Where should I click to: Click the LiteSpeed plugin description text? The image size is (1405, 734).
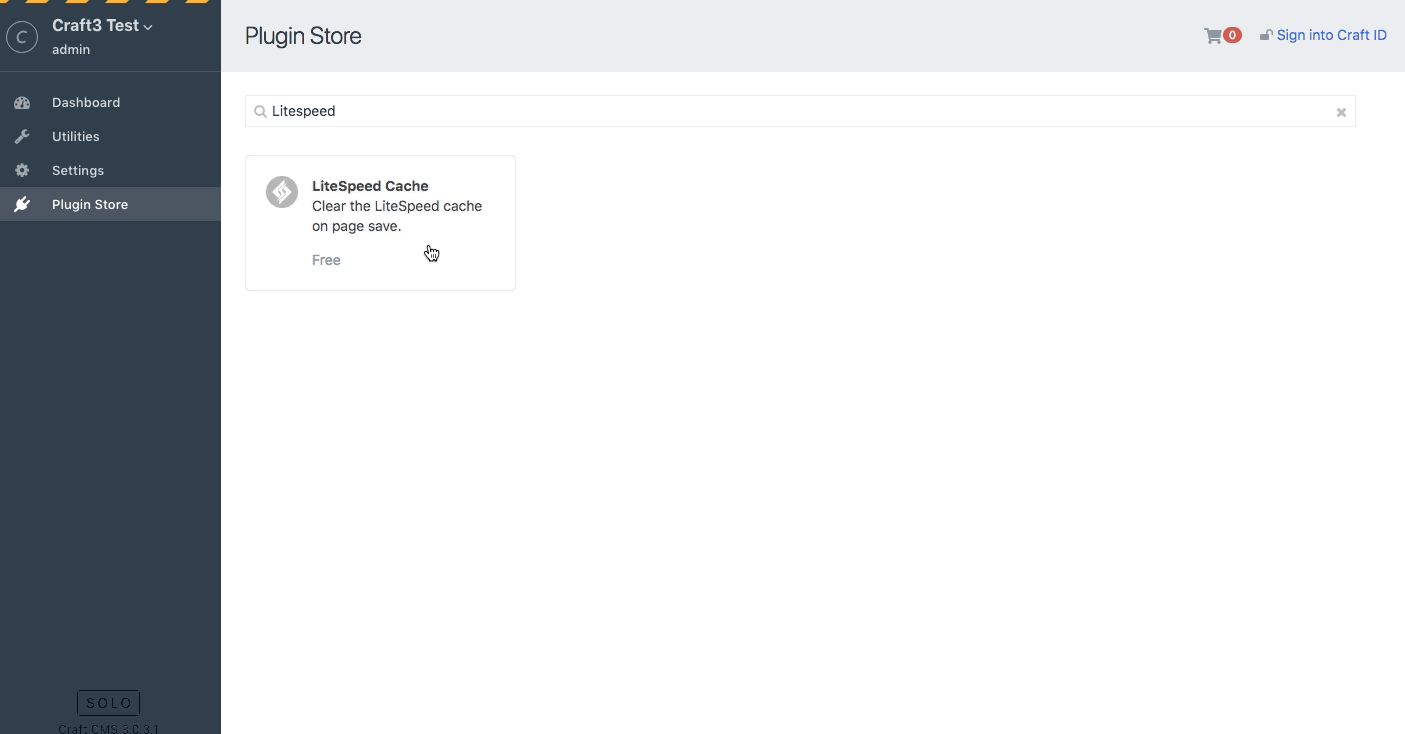397,216
